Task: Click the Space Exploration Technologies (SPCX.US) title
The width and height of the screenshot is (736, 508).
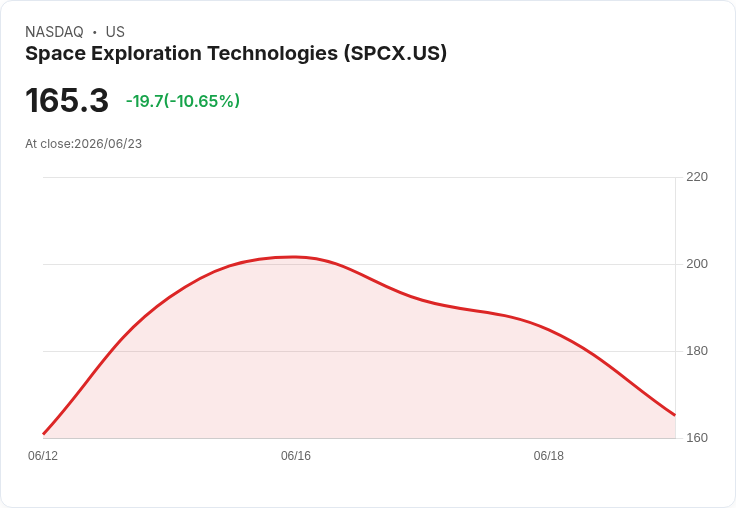Action: pos(236,53)
